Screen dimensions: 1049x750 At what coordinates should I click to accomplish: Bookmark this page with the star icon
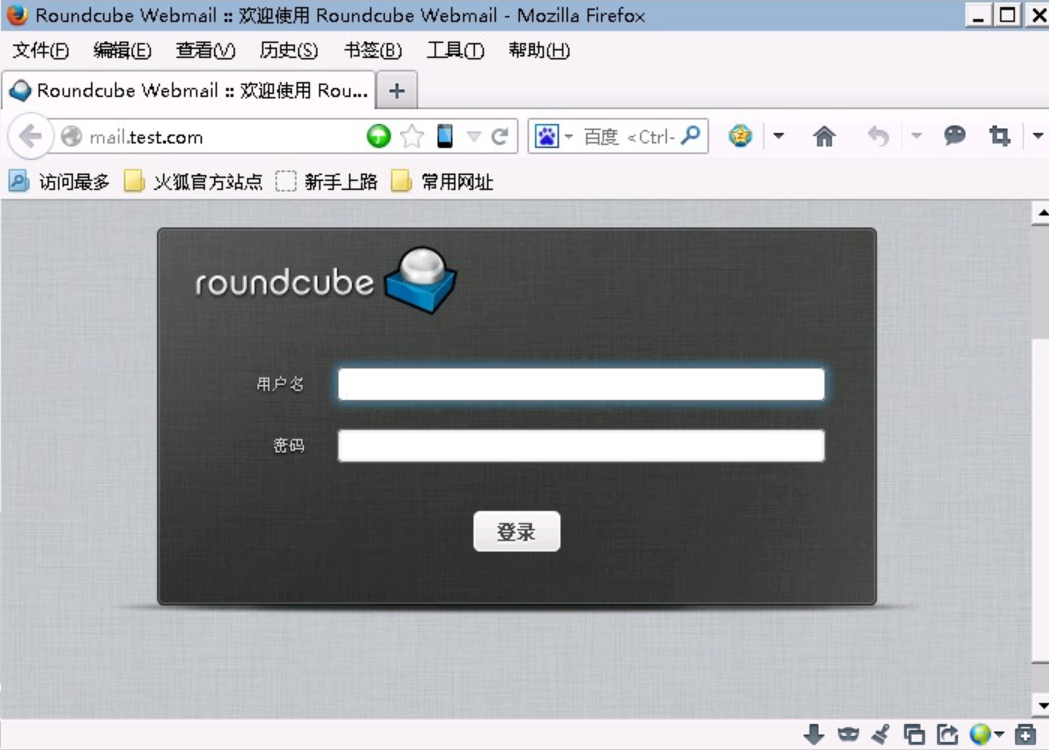pyautogui.click(x=412, y=136)
